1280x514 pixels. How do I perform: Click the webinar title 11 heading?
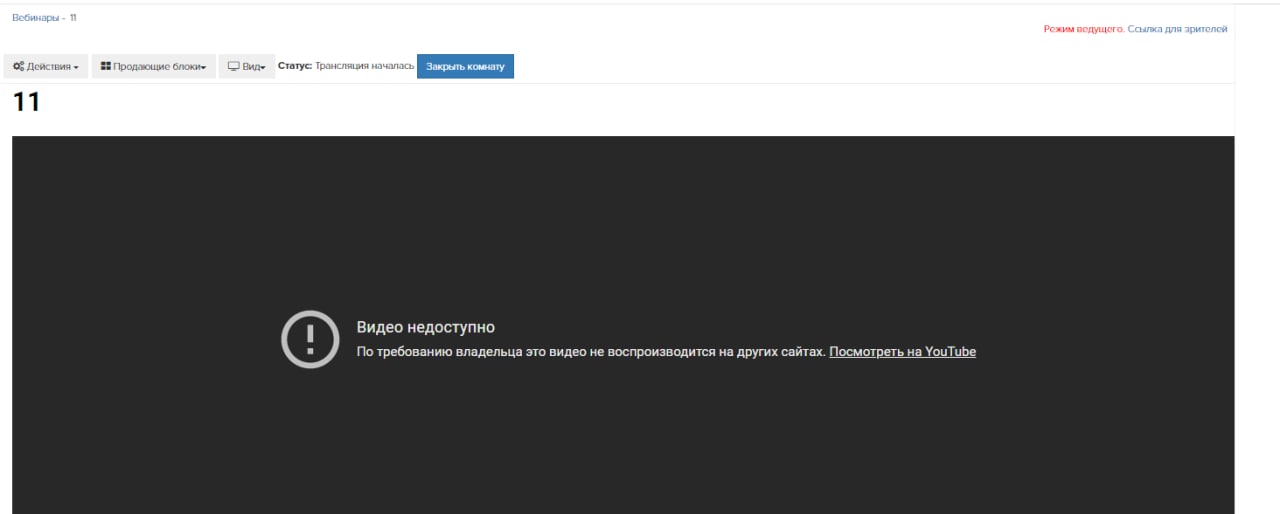26,102
